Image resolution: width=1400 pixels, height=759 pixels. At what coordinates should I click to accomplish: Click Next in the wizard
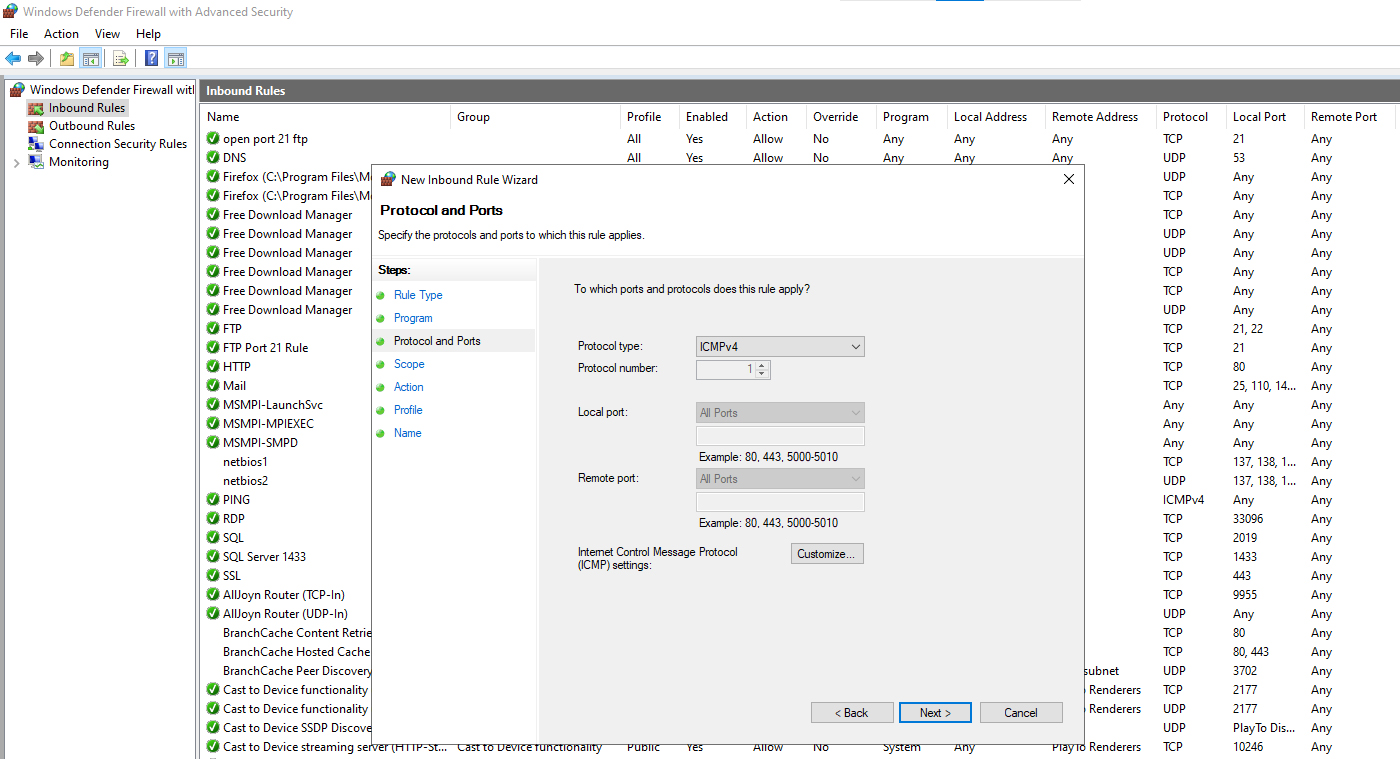tap(934, 713)
